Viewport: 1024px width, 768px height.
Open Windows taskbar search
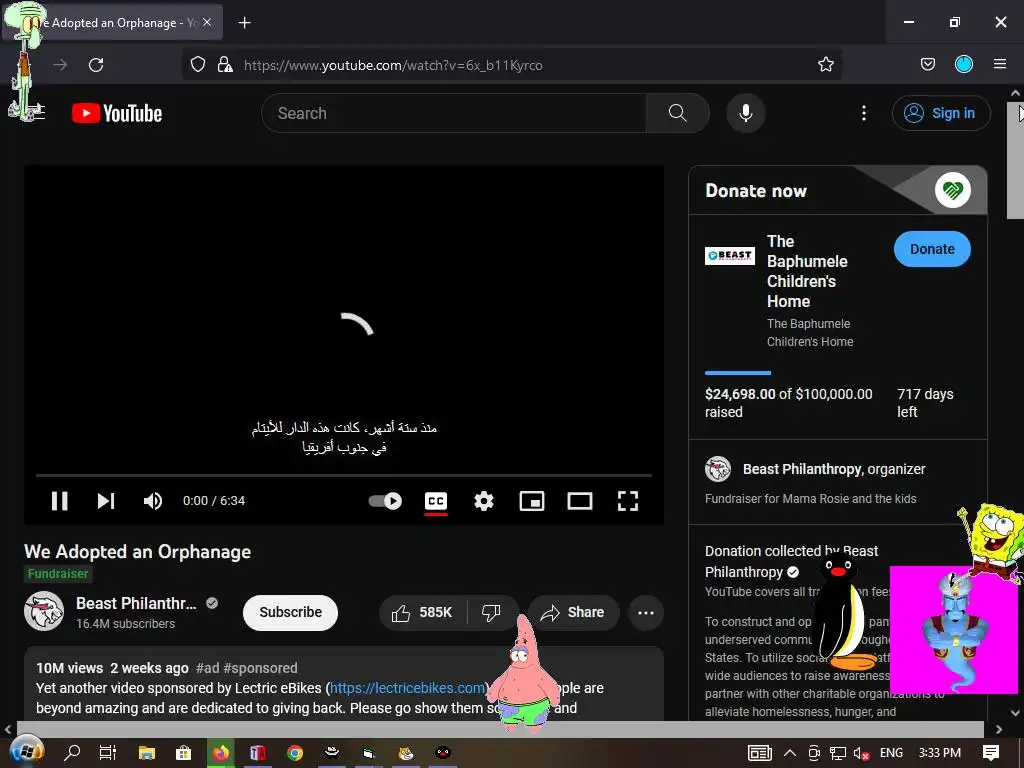pyautogui.click(x=72, y=753)
